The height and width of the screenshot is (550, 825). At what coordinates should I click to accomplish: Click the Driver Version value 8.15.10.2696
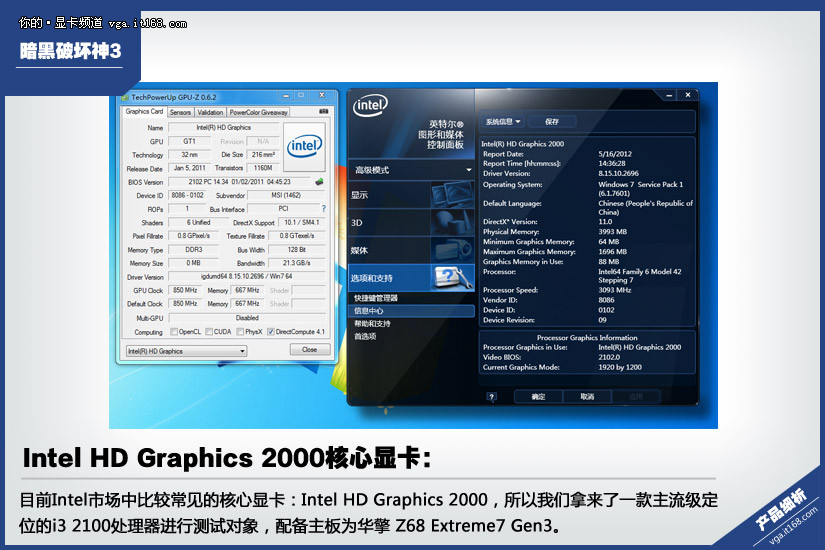point(618,173)
